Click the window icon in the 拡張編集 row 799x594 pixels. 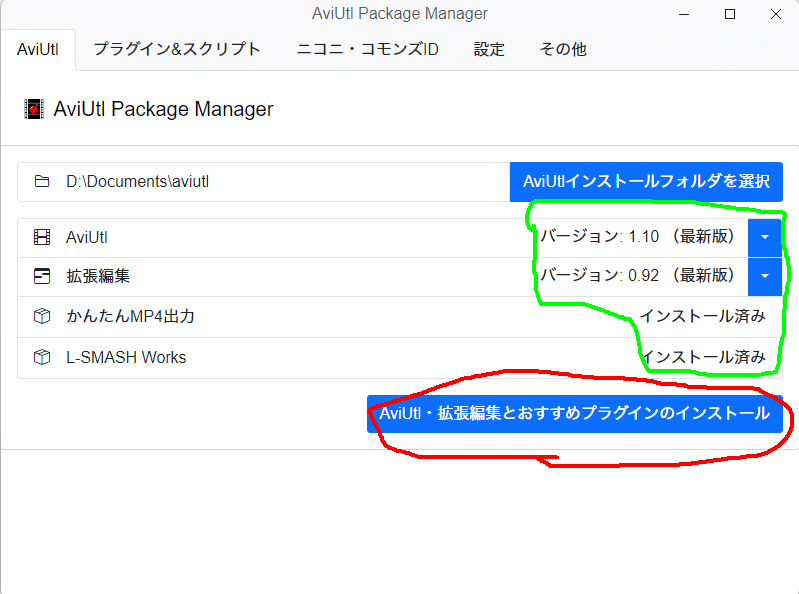click(42, 276)
